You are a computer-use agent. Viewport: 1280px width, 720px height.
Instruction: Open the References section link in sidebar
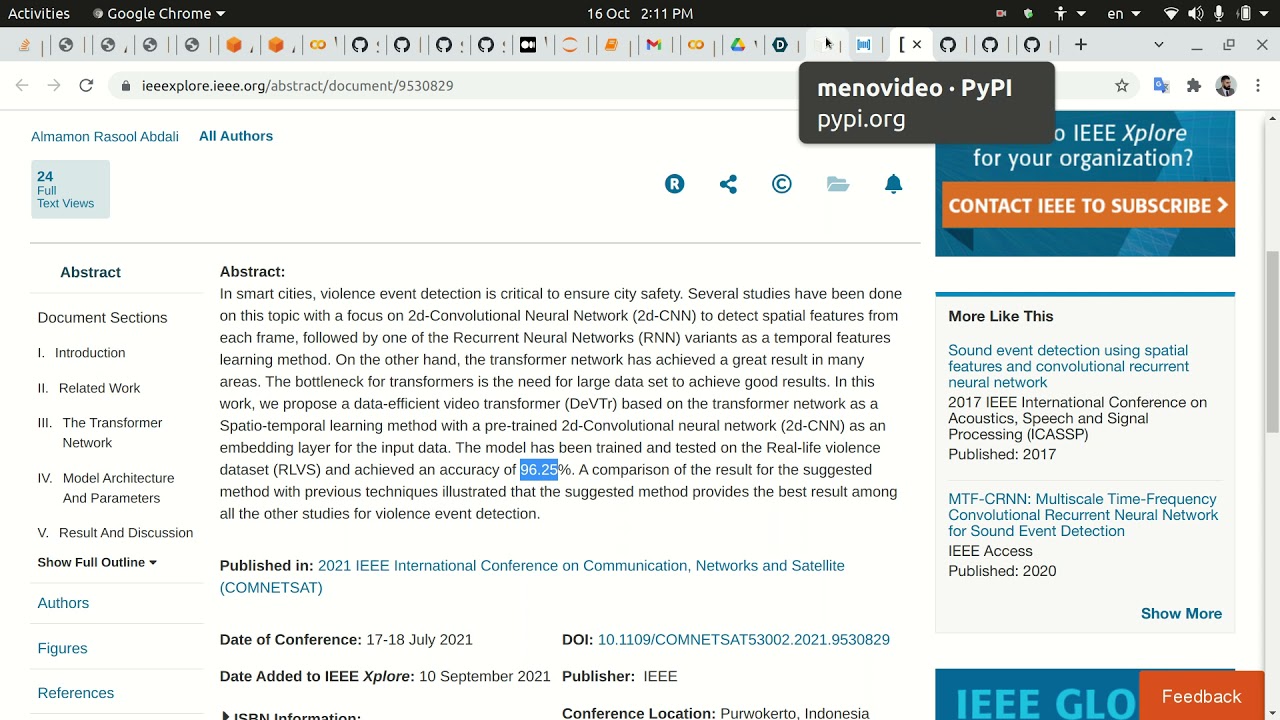click(76, 693)
